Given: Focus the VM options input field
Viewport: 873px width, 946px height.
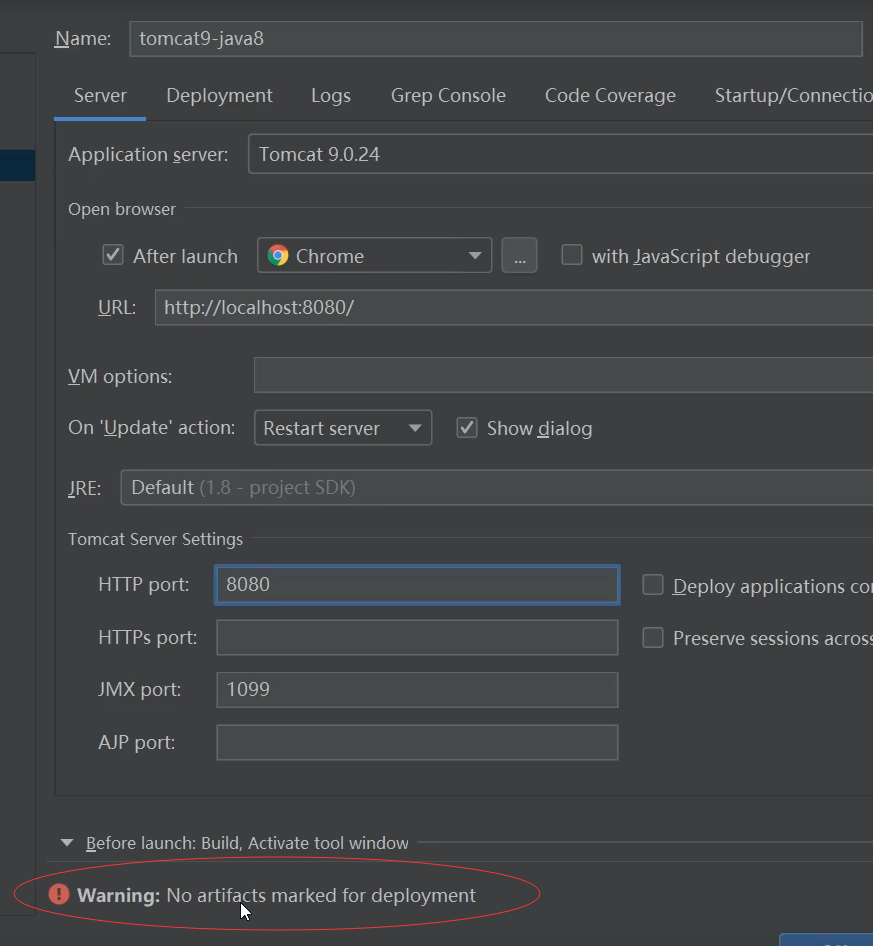Looking at the screenshot, I should [563, 375].
